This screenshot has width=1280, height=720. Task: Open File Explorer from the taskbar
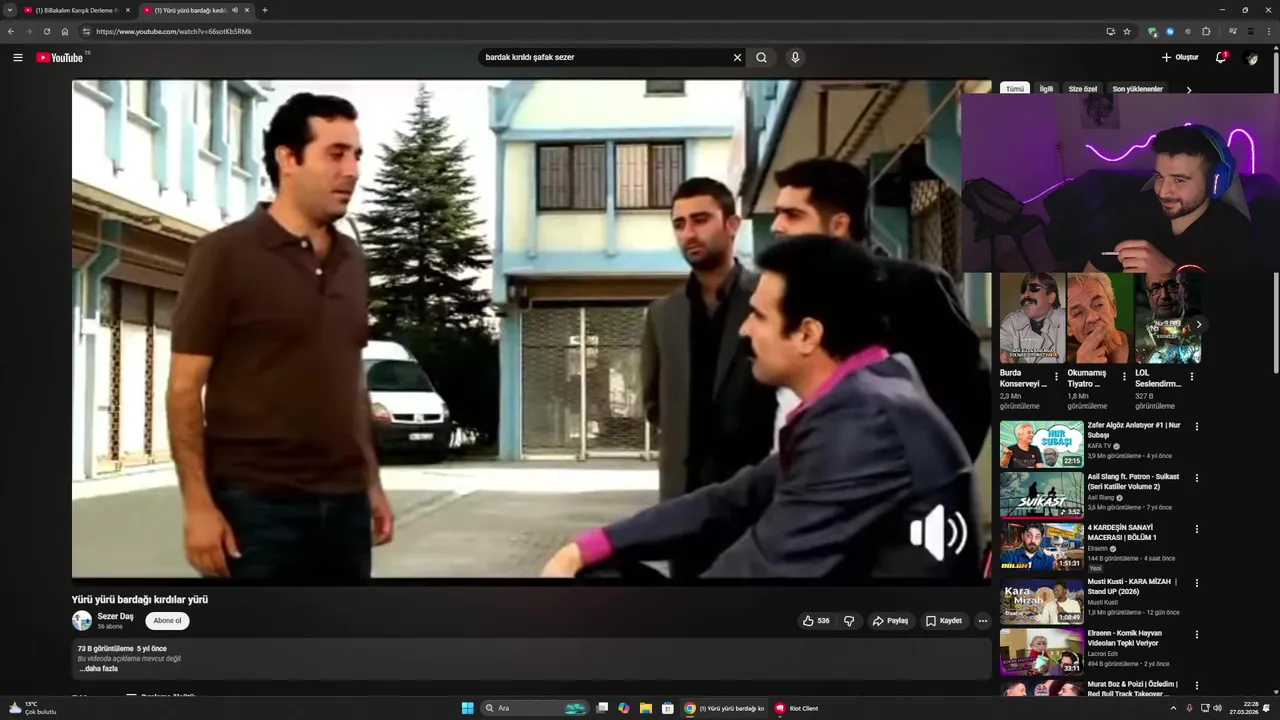tap(646, 708)
